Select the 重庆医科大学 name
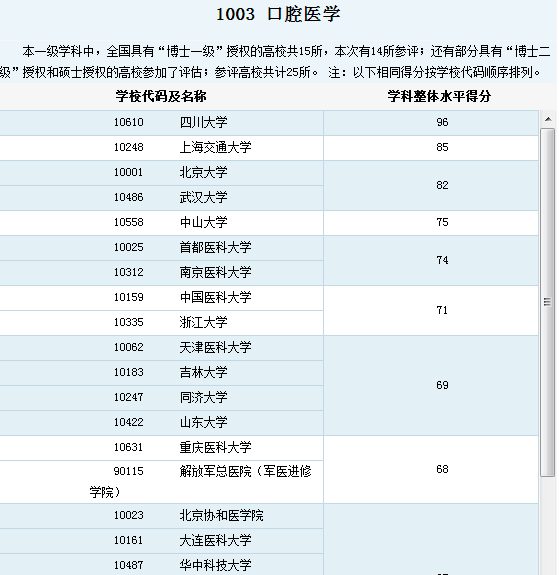559x575 pixels. pyautogui.click(x=216, y=447)
